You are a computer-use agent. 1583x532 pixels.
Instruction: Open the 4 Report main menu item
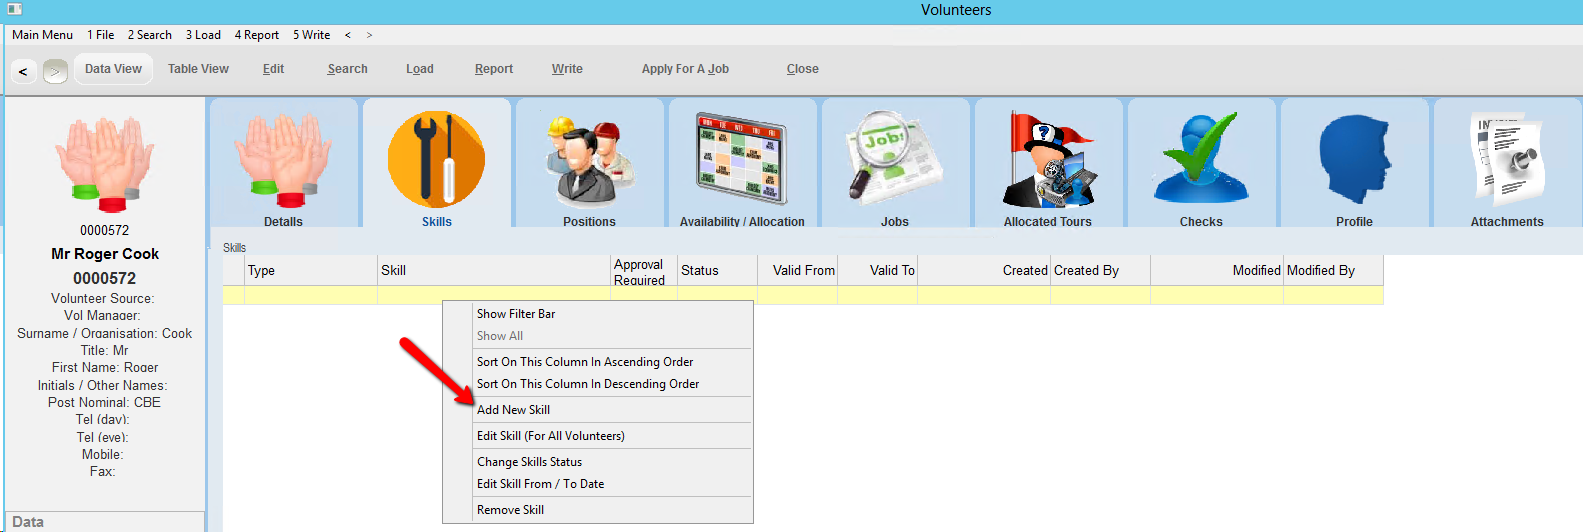pyautogui.click(x=257, y=35)
